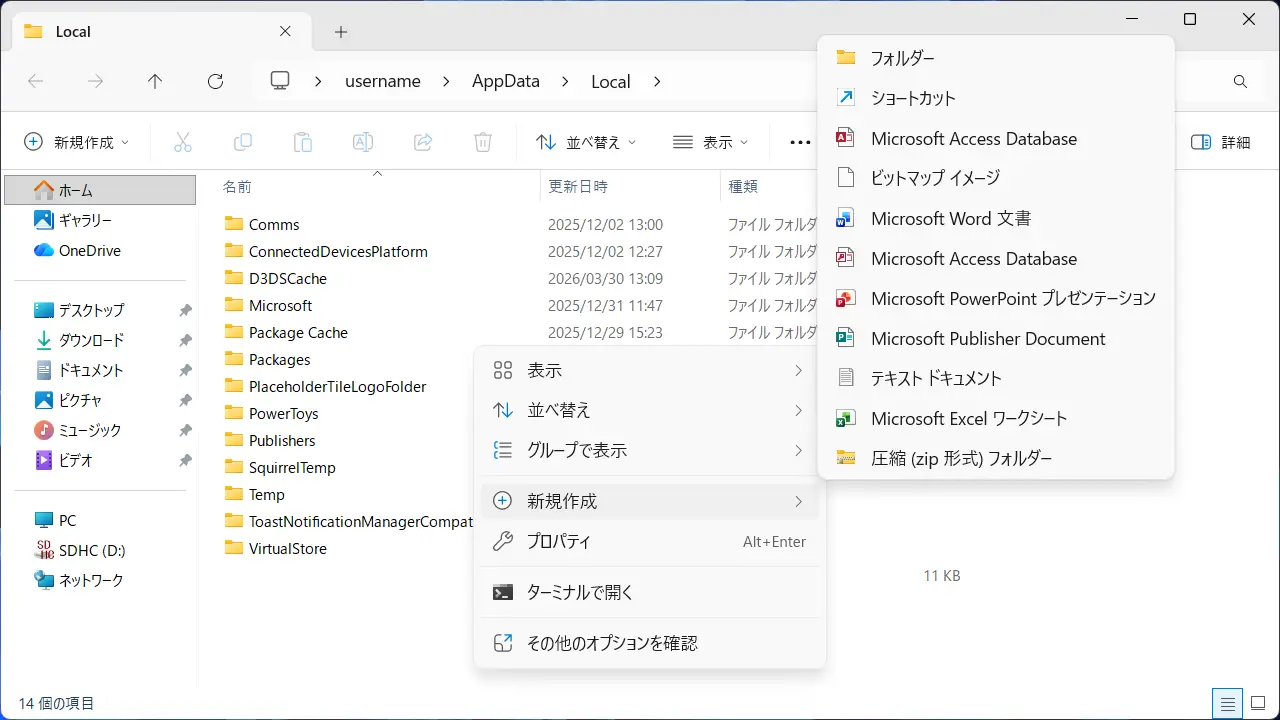
Task: Click the 更新日時 column header
Action: pos(577,186)
